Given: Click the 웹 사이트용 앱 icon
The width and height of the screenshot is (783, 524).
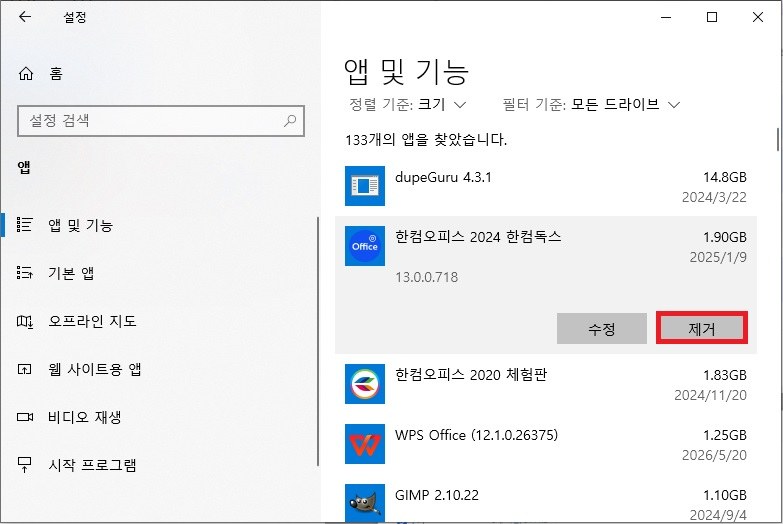Looking at the screenshot, I should tap(24, 369).
